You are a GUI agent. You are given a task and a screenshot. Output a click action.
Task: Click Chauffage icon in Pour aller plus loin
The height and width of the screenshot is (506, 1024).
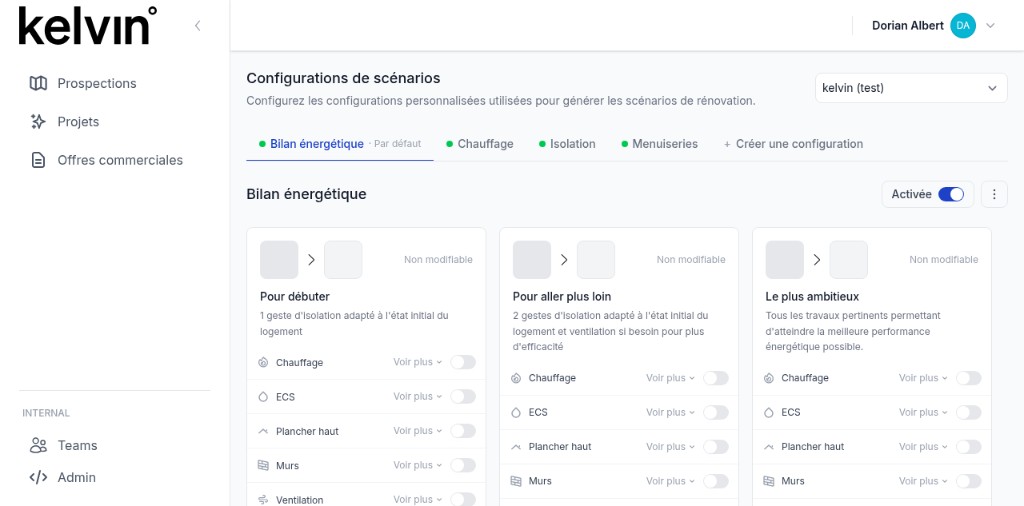point(516,378)
